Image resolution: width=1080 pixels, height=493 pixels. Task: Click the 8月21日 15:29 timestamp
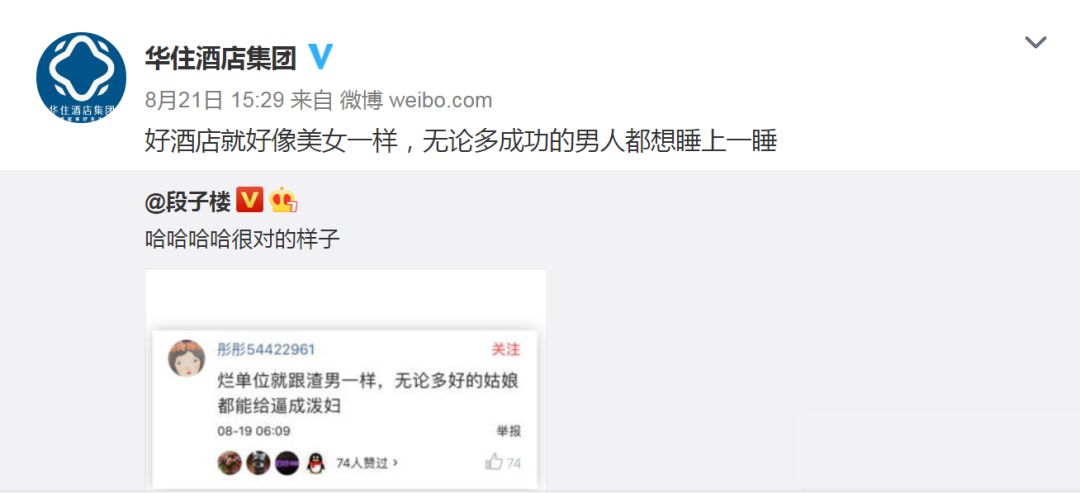(214, 101)
